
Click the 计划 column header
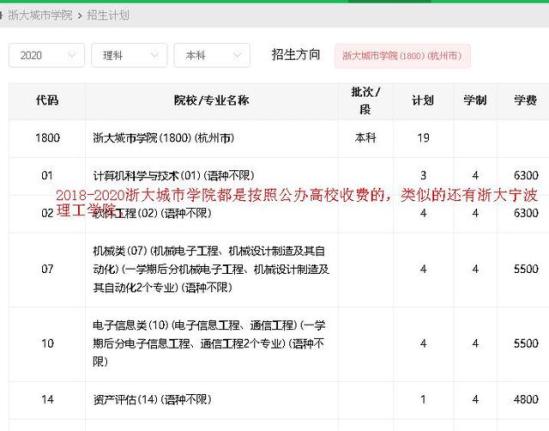423,101
